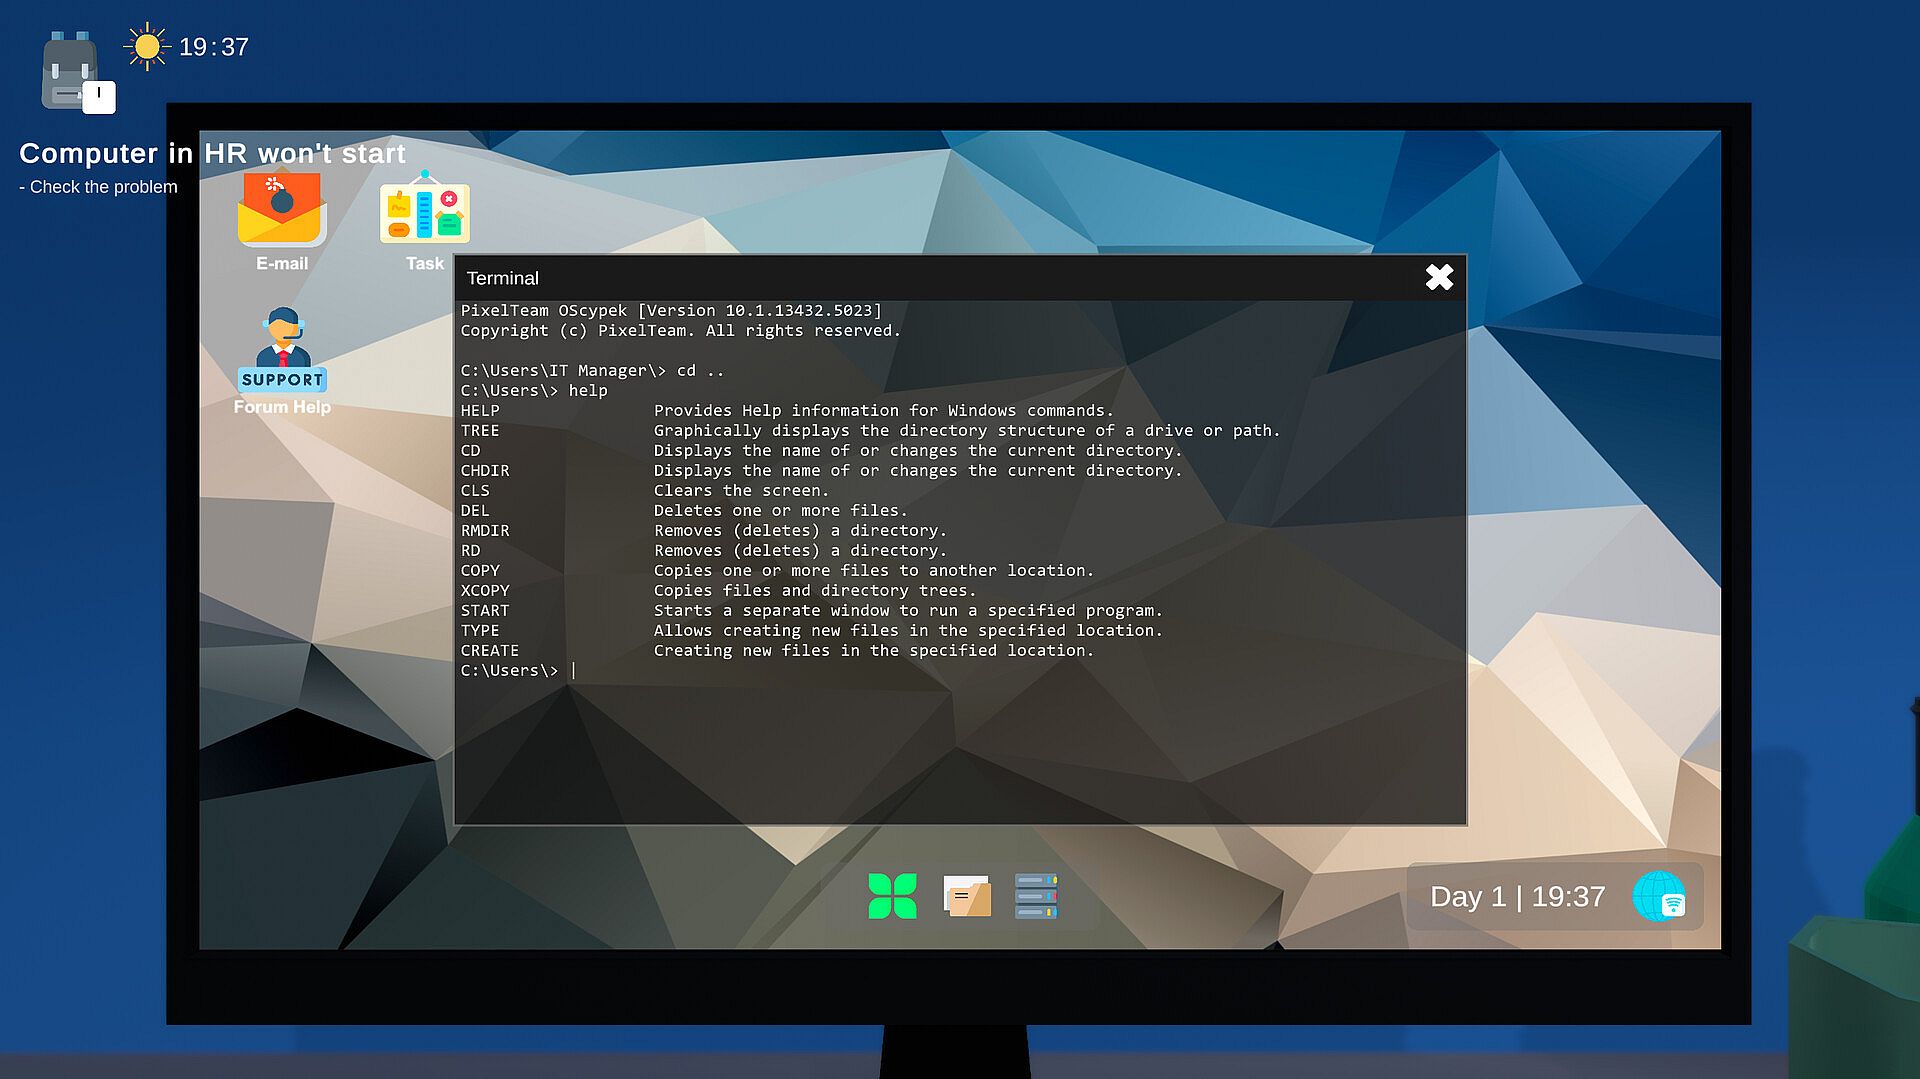Open the Task board icon
Screen dimensions: 1920x1079
[x=424, y=213]
